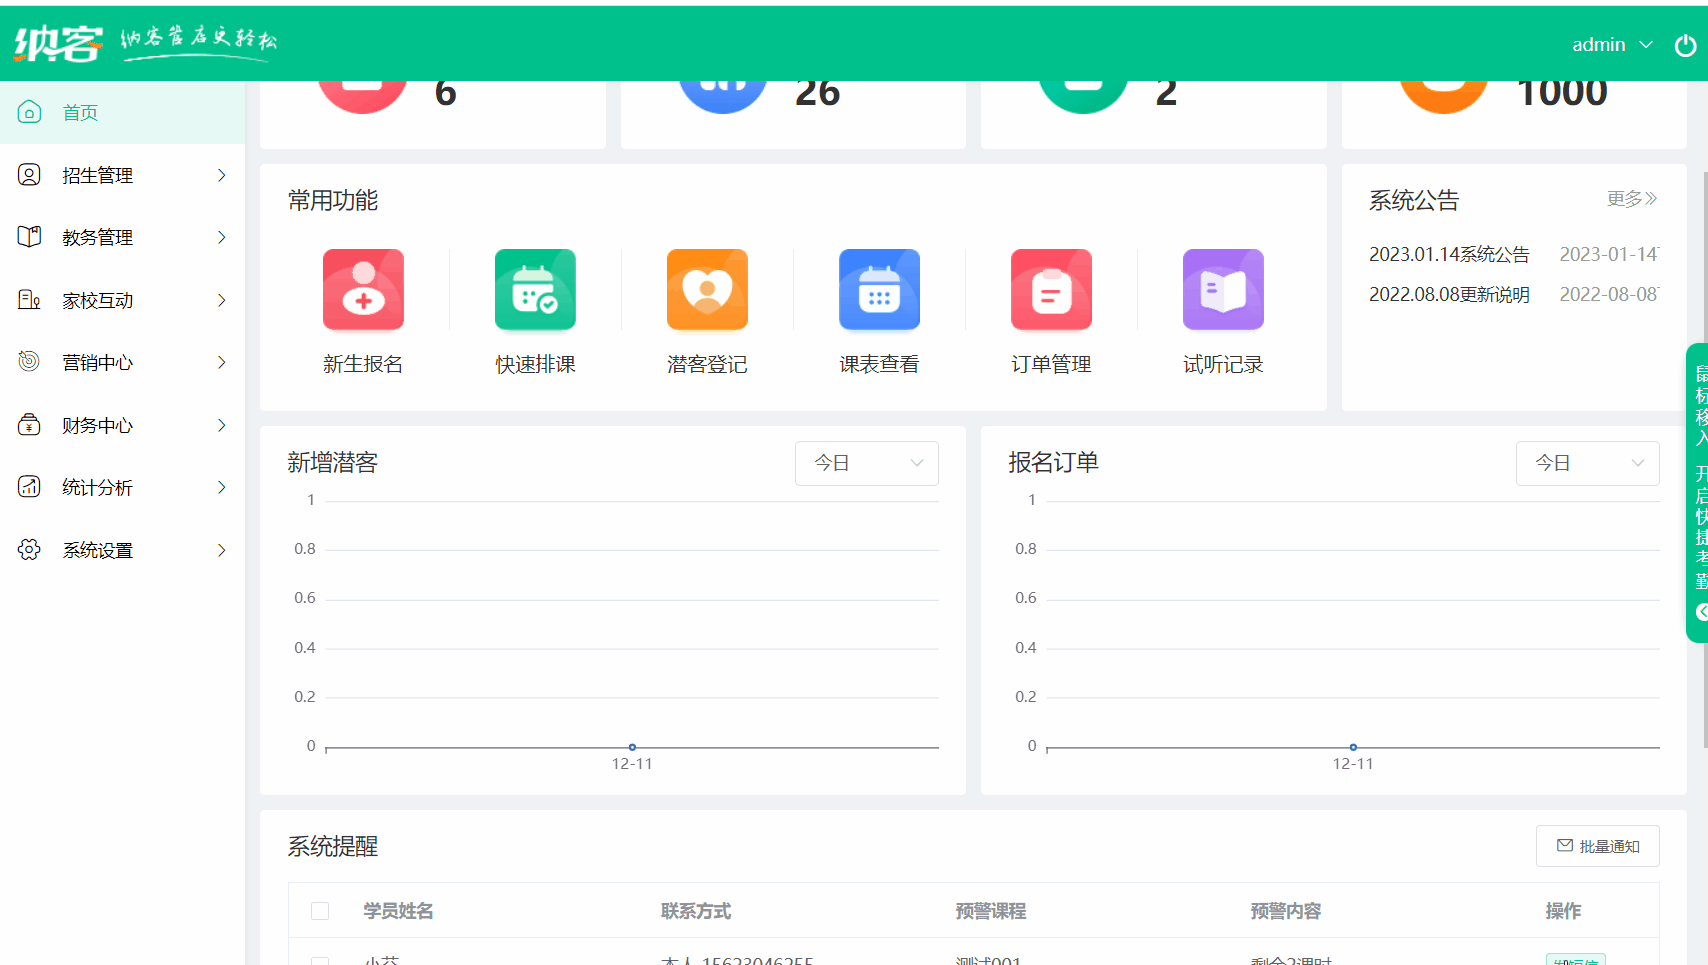Open announcement 2023.01.14系统公告

coord(1448,253)
